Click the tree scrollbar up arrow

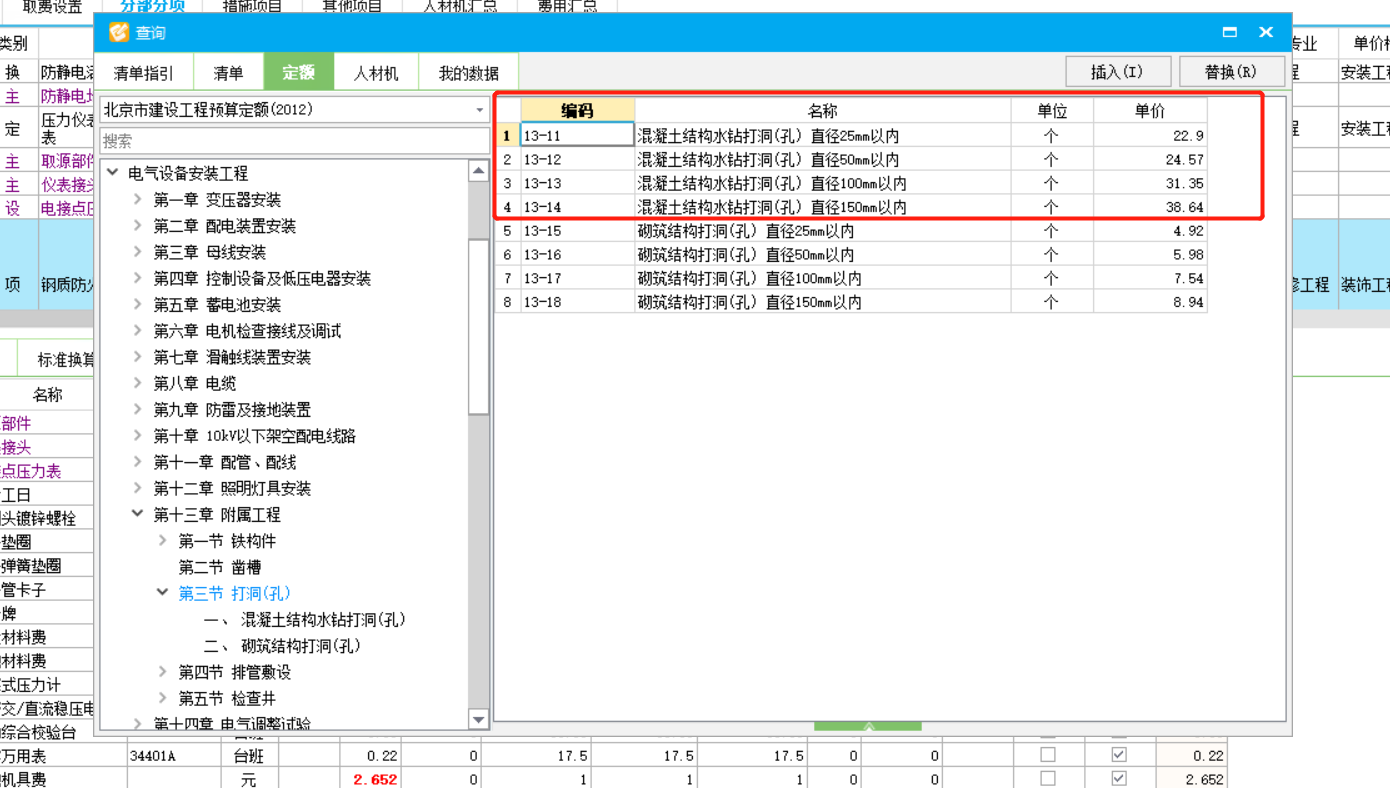[478, 171]
